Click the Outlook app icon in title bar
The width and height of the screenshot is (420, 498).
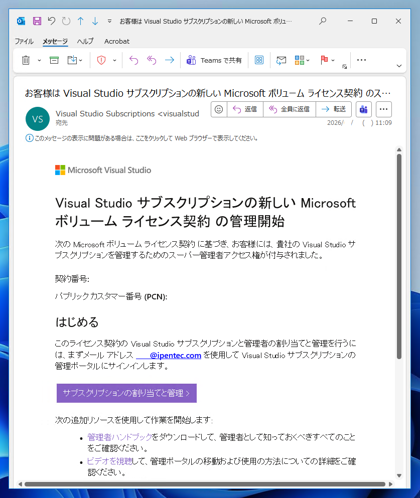(21, 21)
